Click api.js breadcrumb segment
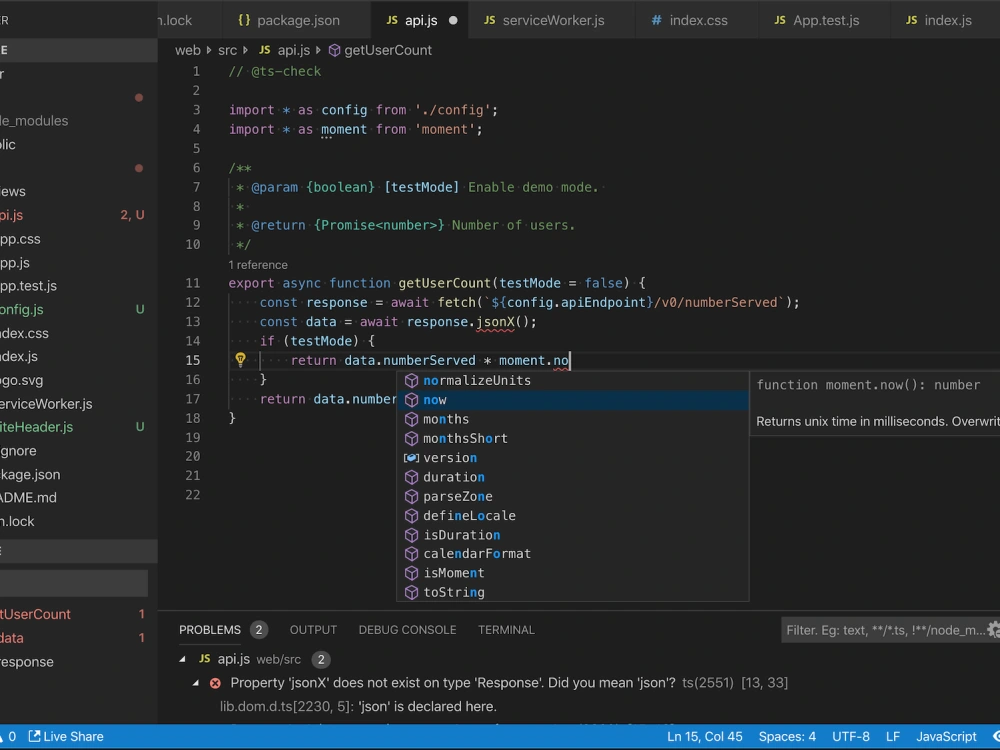 click(284, 50)
